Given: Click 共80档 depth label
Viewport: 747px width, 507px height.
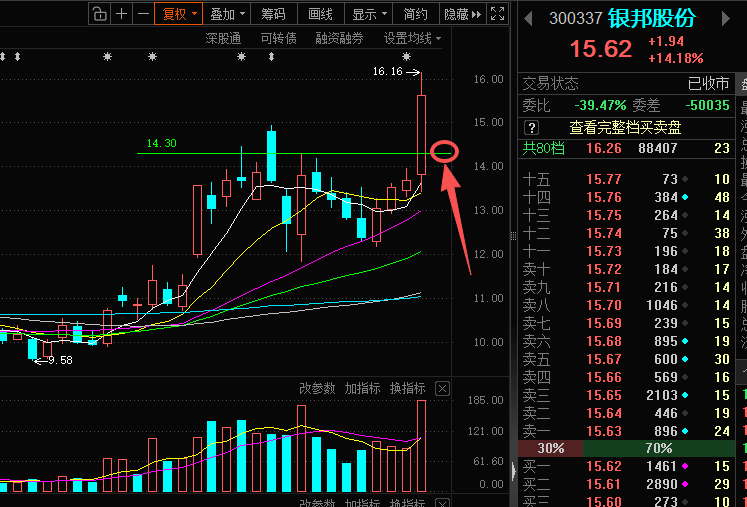Looking at the screenshot, I should 544,148.
